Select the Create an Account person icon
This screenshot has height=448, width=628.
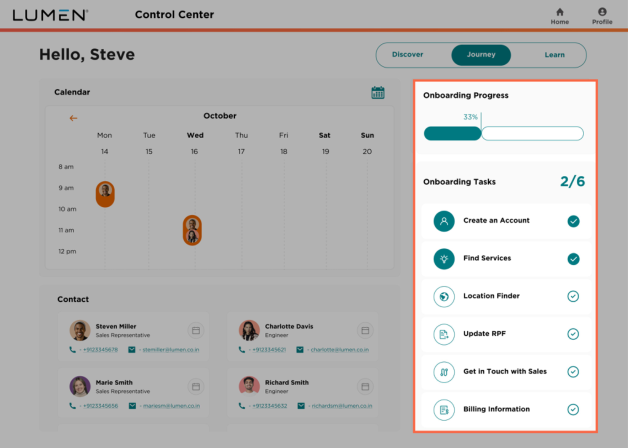[444, 221]
